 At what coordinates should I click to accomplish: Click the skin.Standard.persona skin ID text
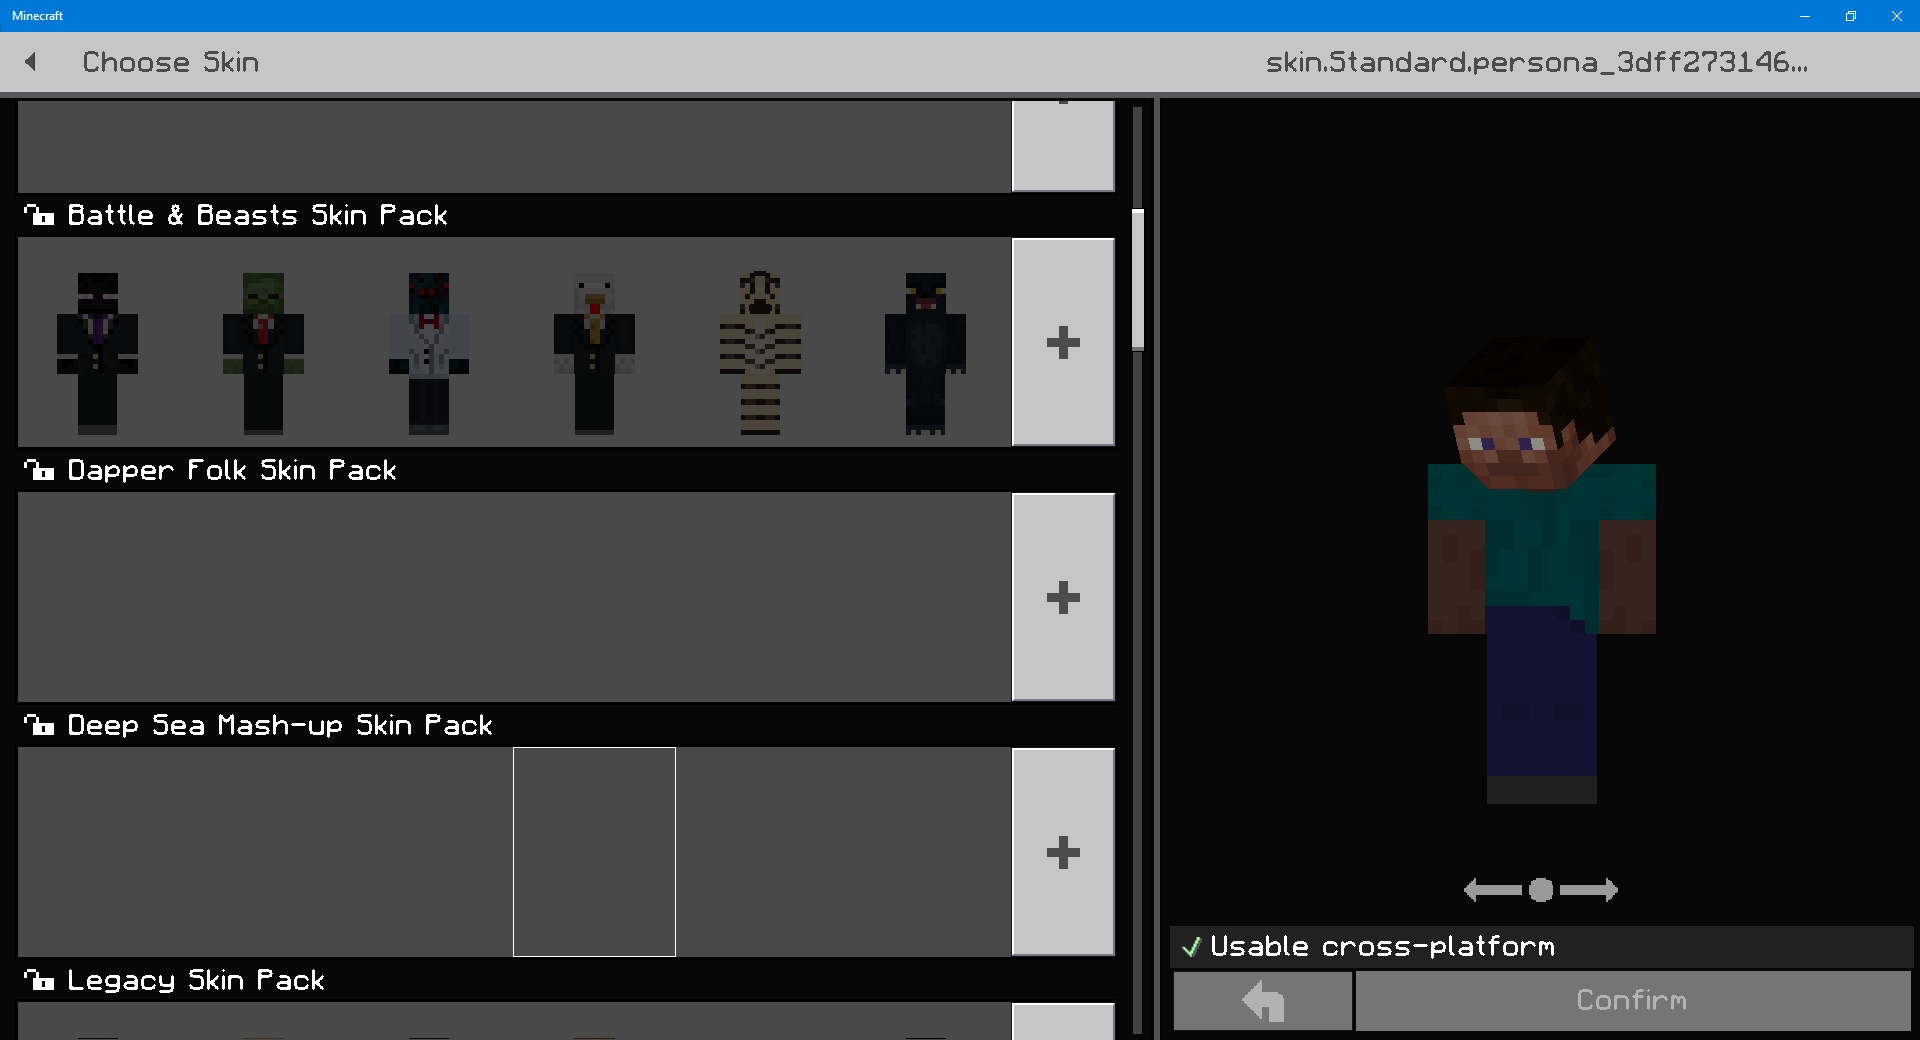pyautogui.click(x=1537, y=62)
